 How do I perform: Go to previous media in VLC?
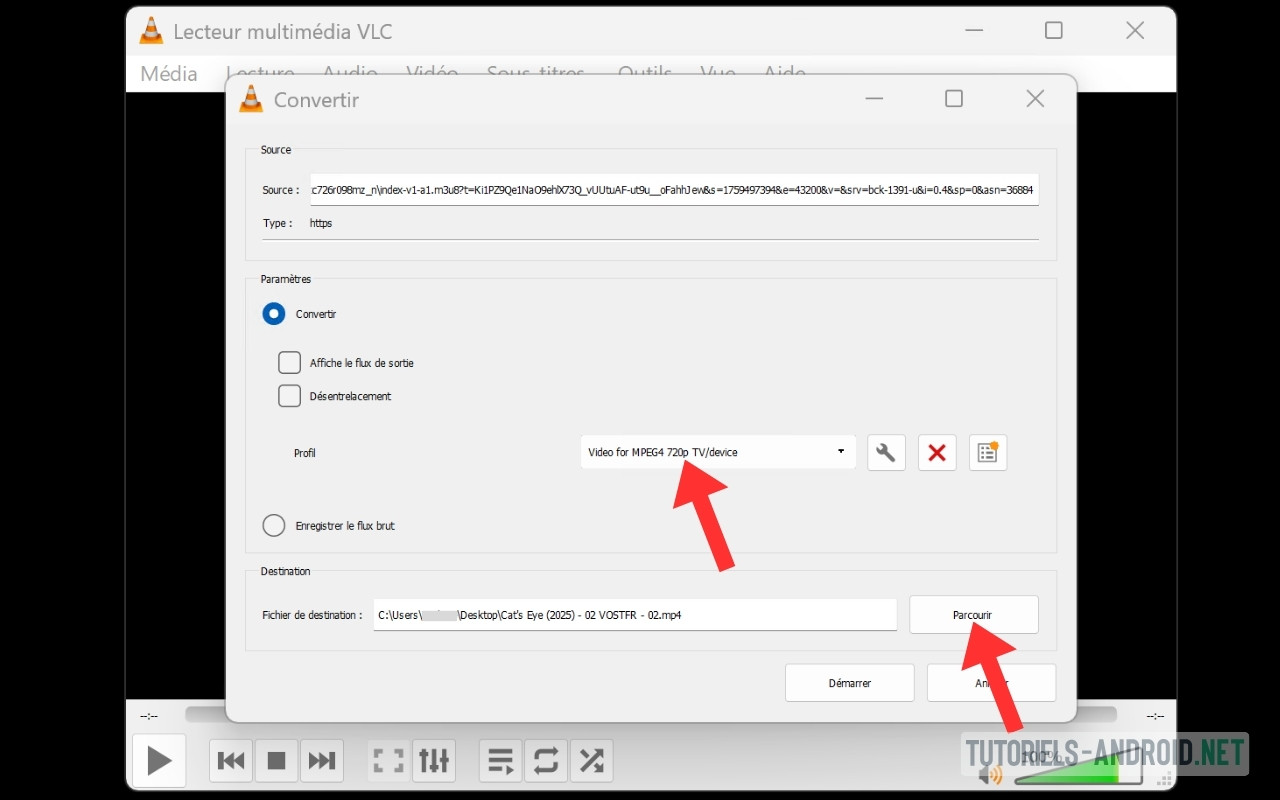(x=231, y=761)
